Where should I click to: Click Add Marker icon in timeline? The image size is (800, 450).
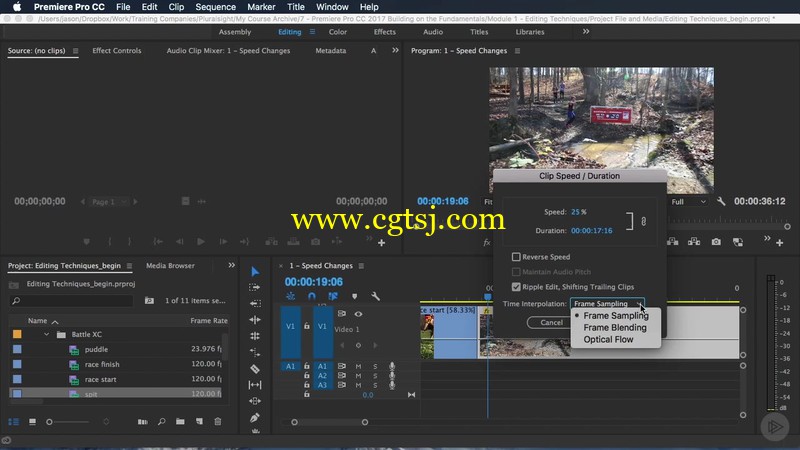(x=354, y=296)
